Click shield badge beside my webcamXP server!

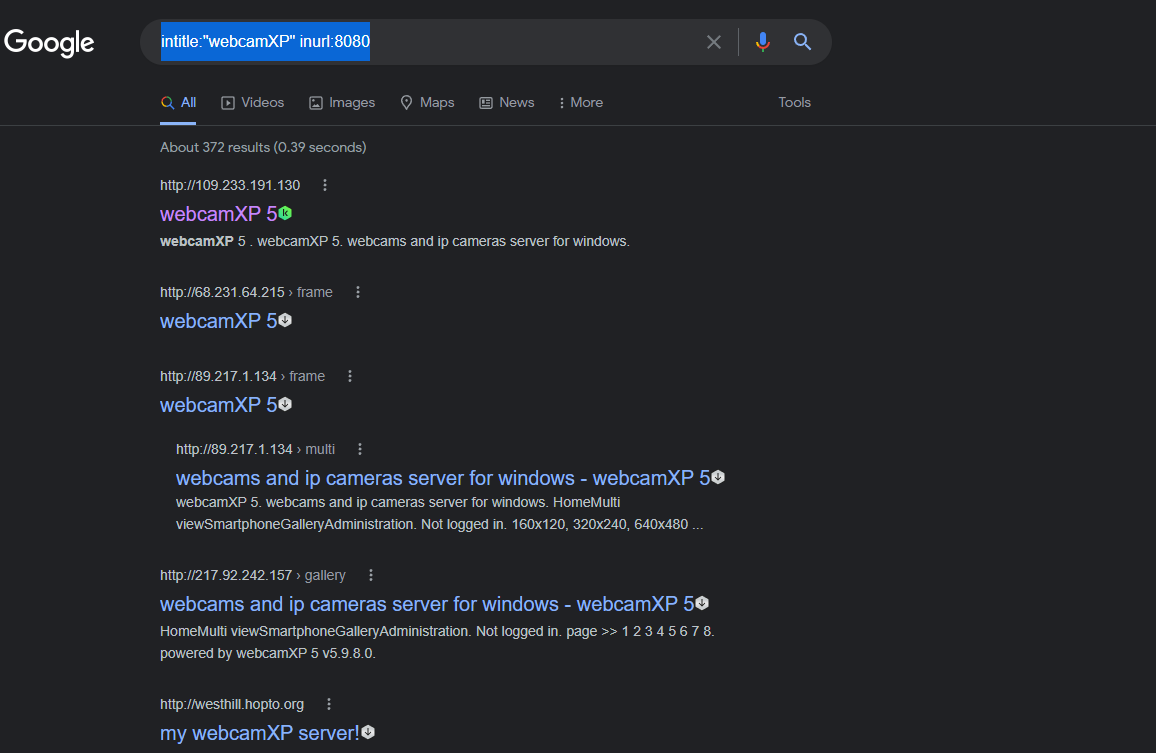click(x=368, y=732)
